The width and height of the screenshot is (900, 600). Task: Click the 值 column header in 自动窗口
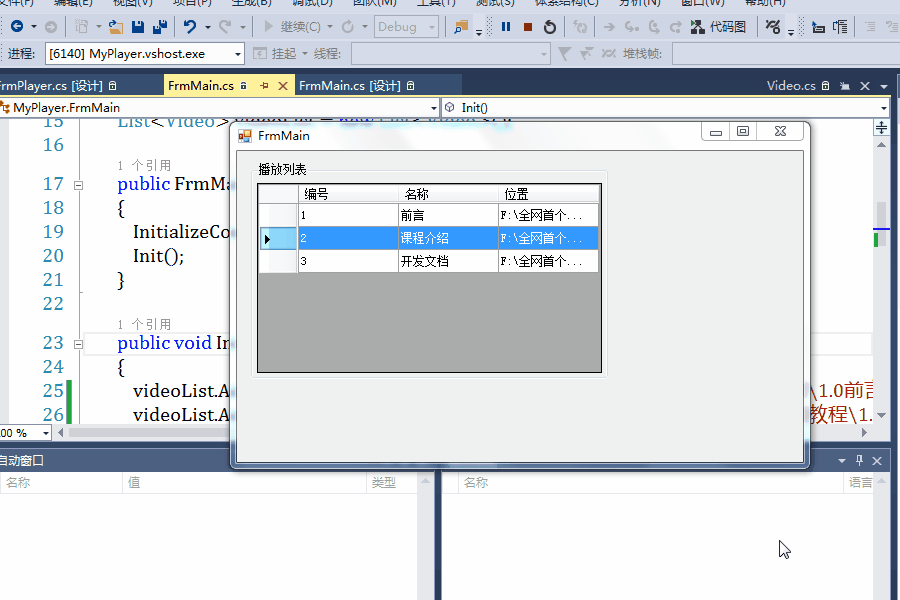[244, 483]
